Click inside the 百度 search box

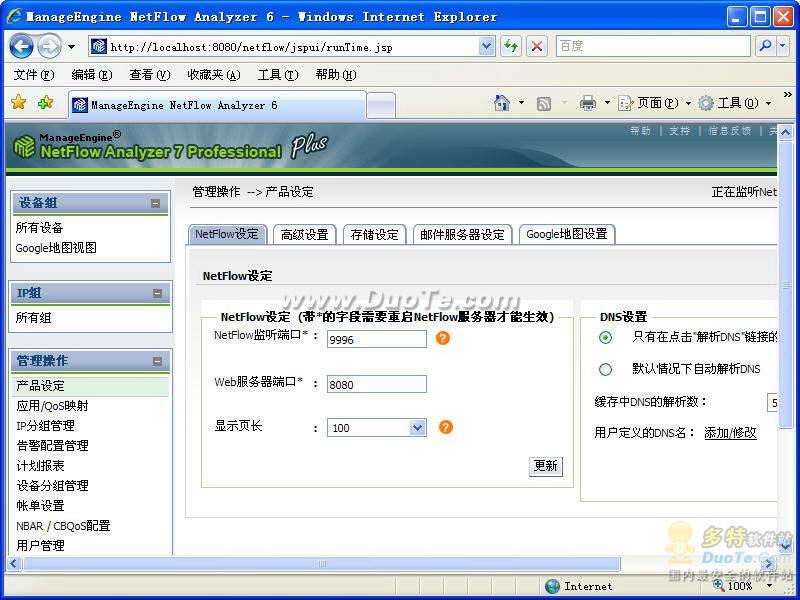coord(653,46)
